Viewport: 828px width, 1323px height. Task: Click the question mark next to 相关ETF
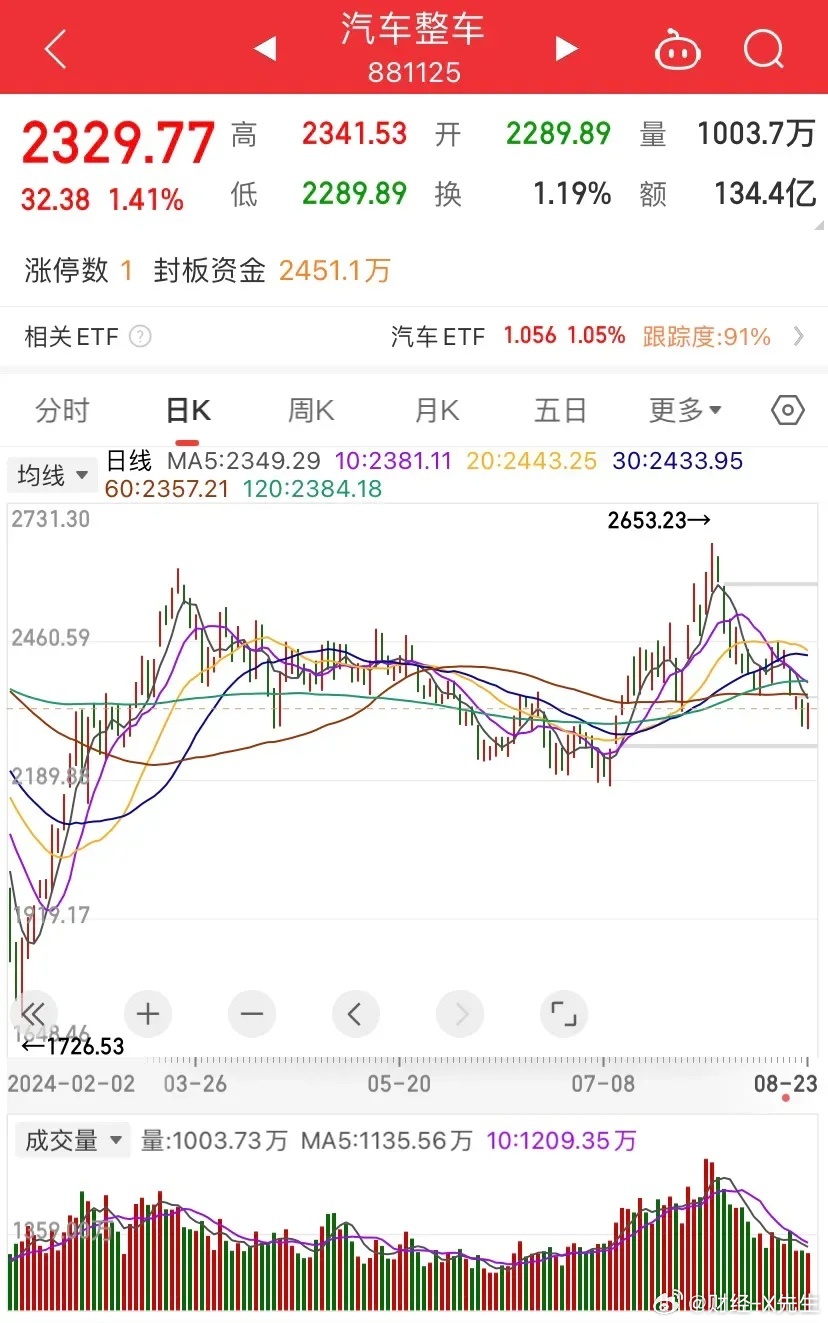pyautogui.click(x=141, y=336)
